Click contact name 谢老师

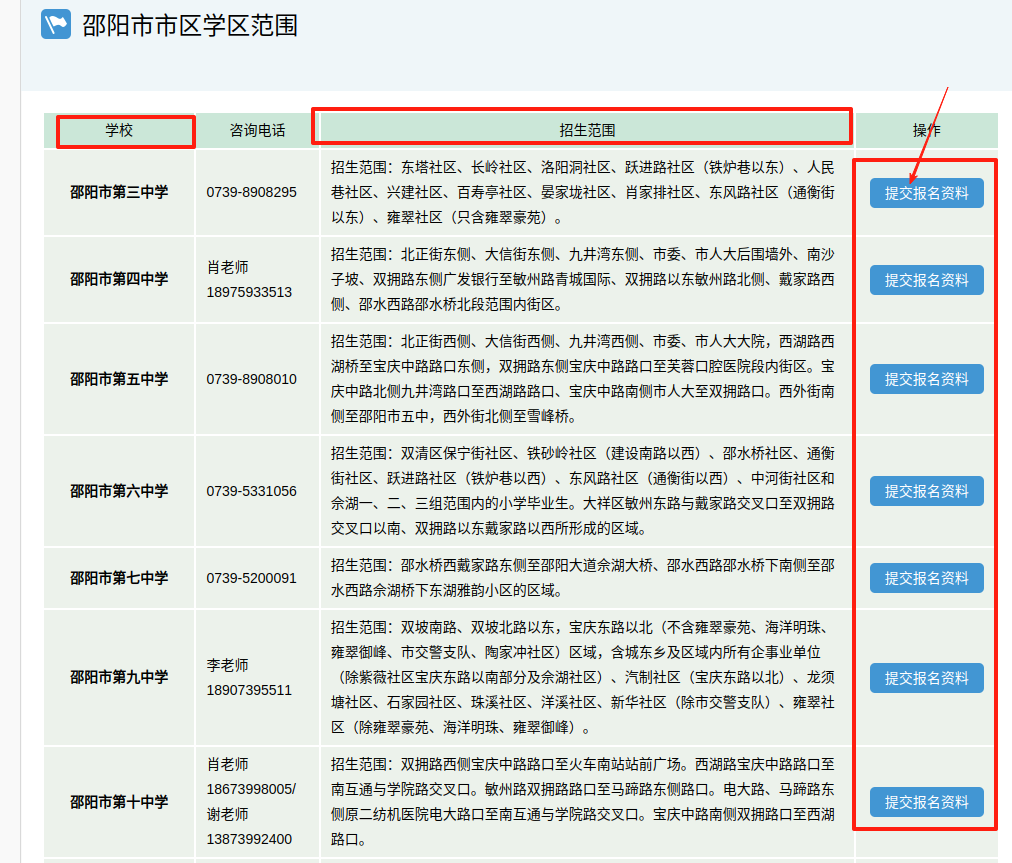[x=227, y=815]
